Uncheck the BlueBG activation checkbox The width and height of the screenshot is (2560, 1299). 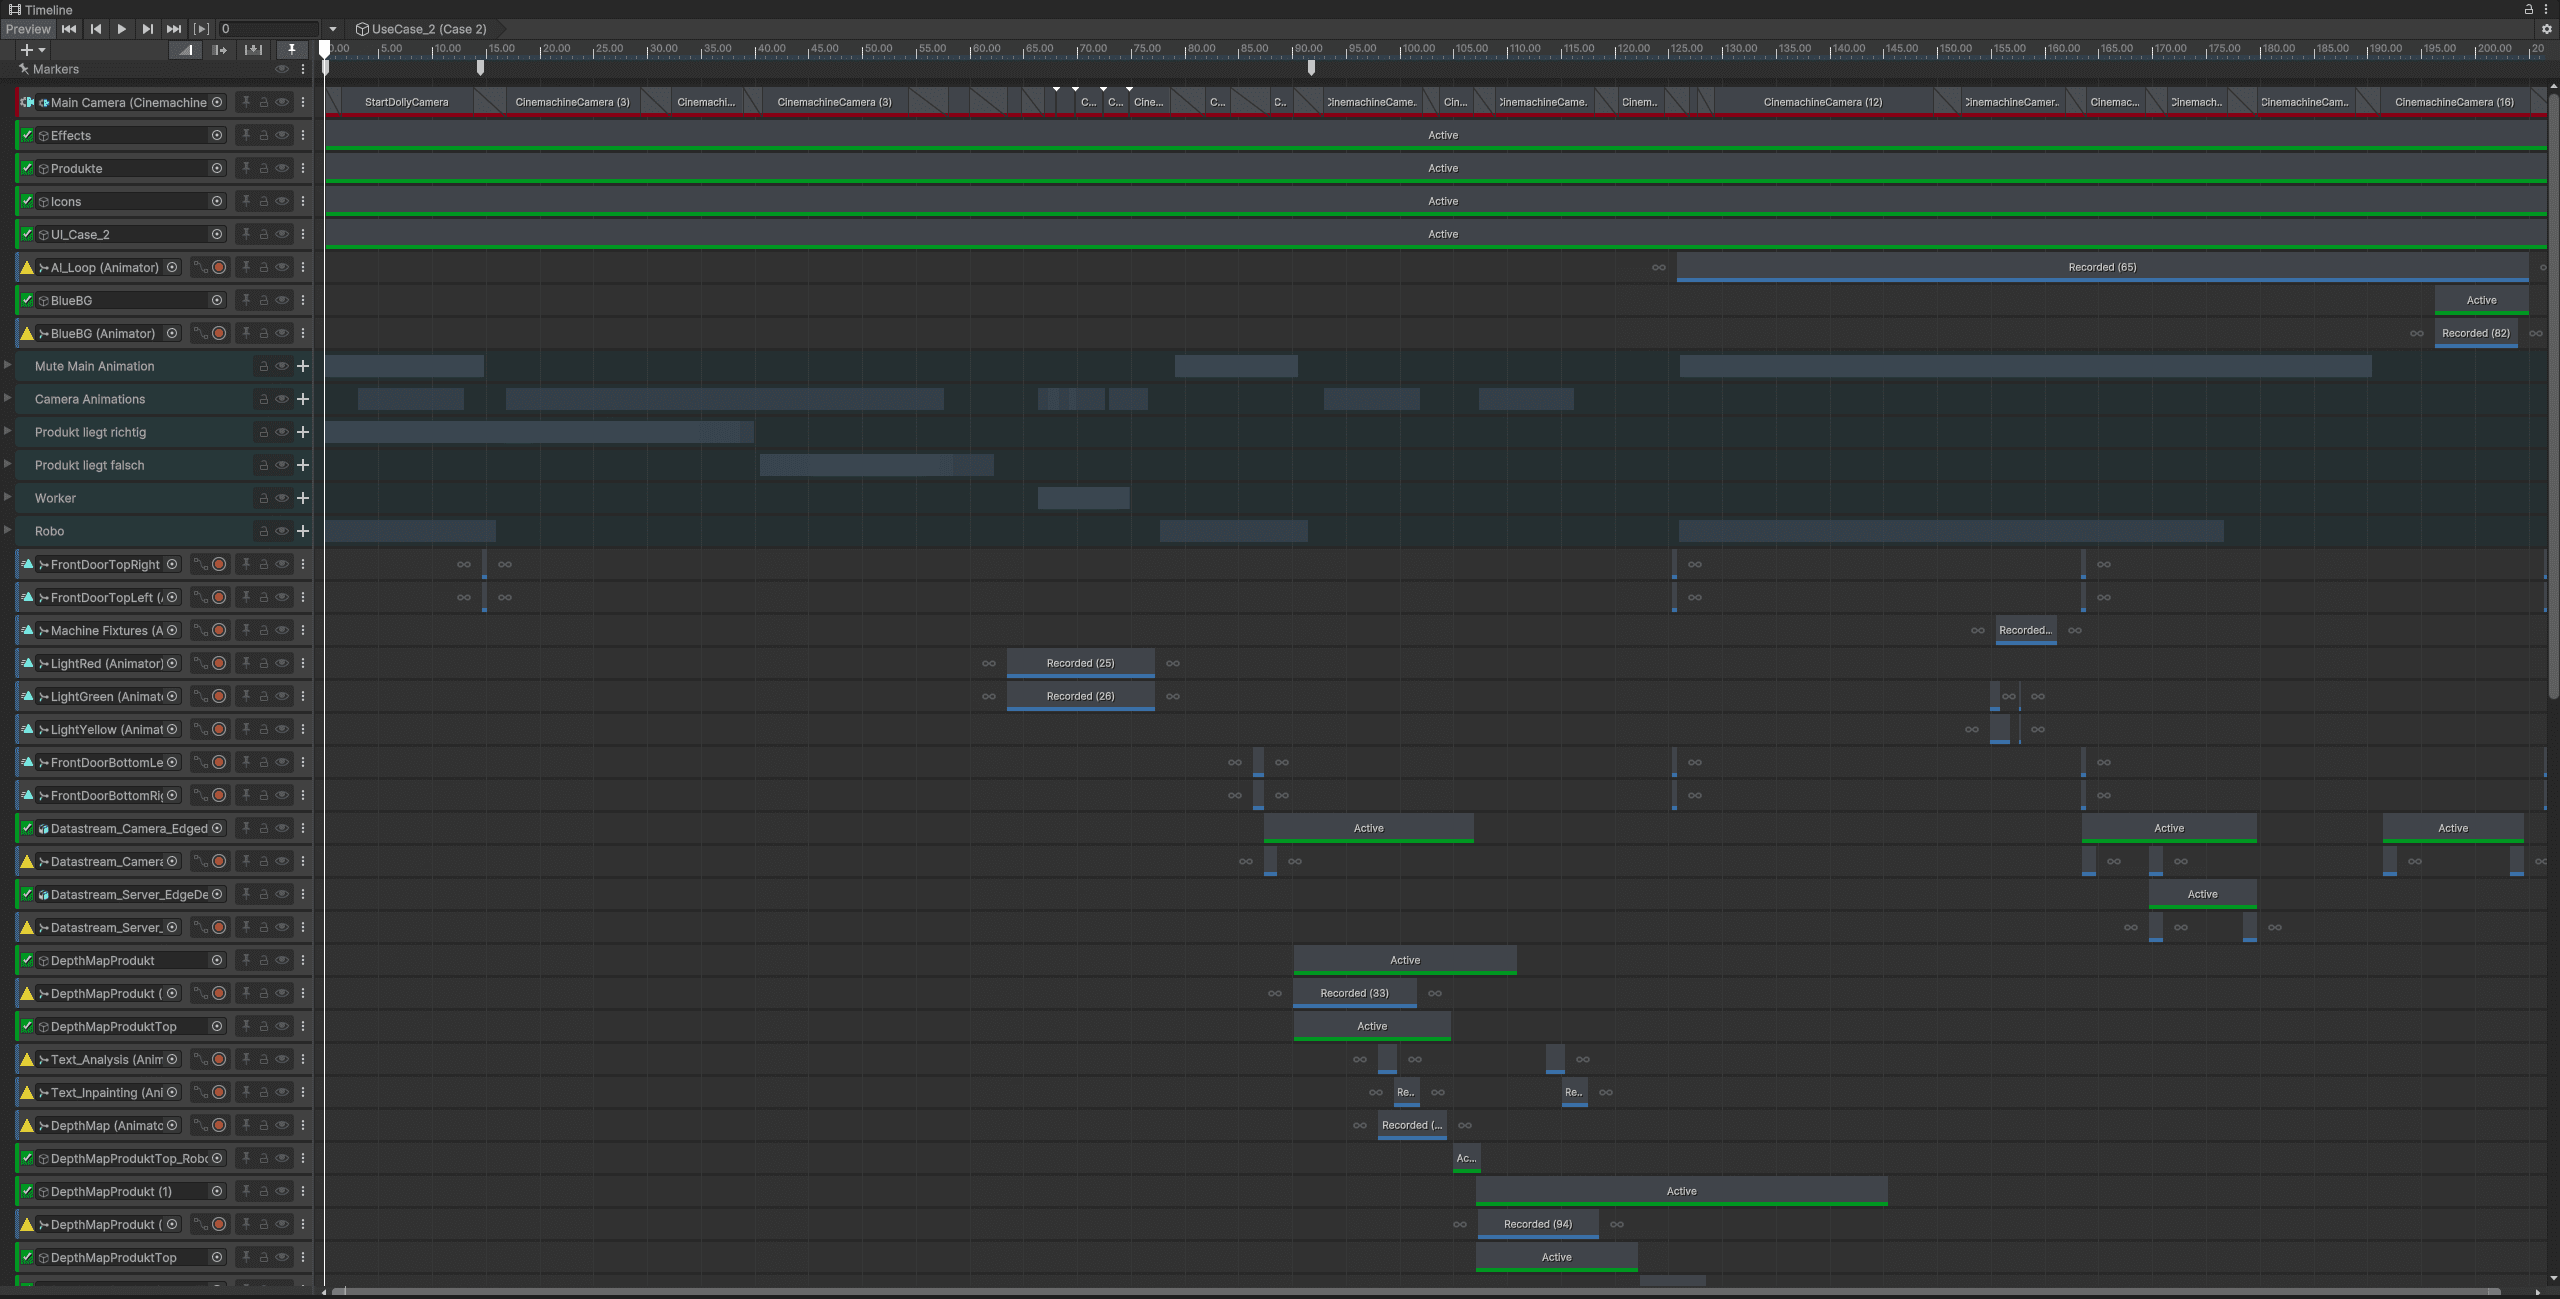(28, 300)
